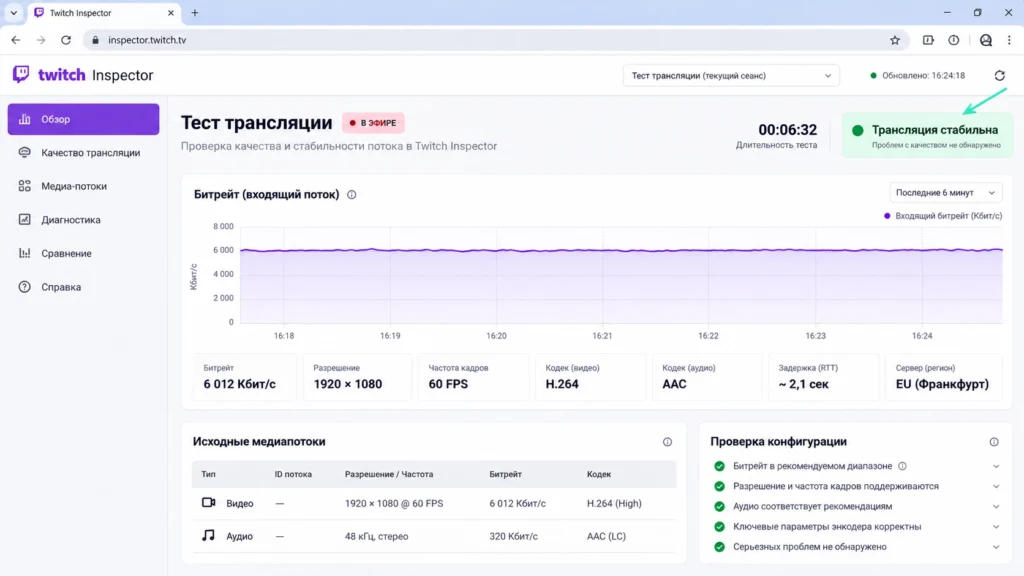Viewport: 1024px width, 576px height.
Task: Click Битрейт column header in streams table
Action: tap(505, 474)
